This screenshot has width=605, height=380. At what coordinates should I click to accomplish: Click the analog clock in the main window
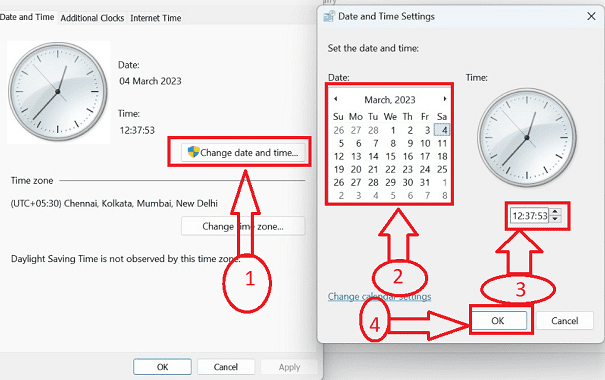point(58,92)
